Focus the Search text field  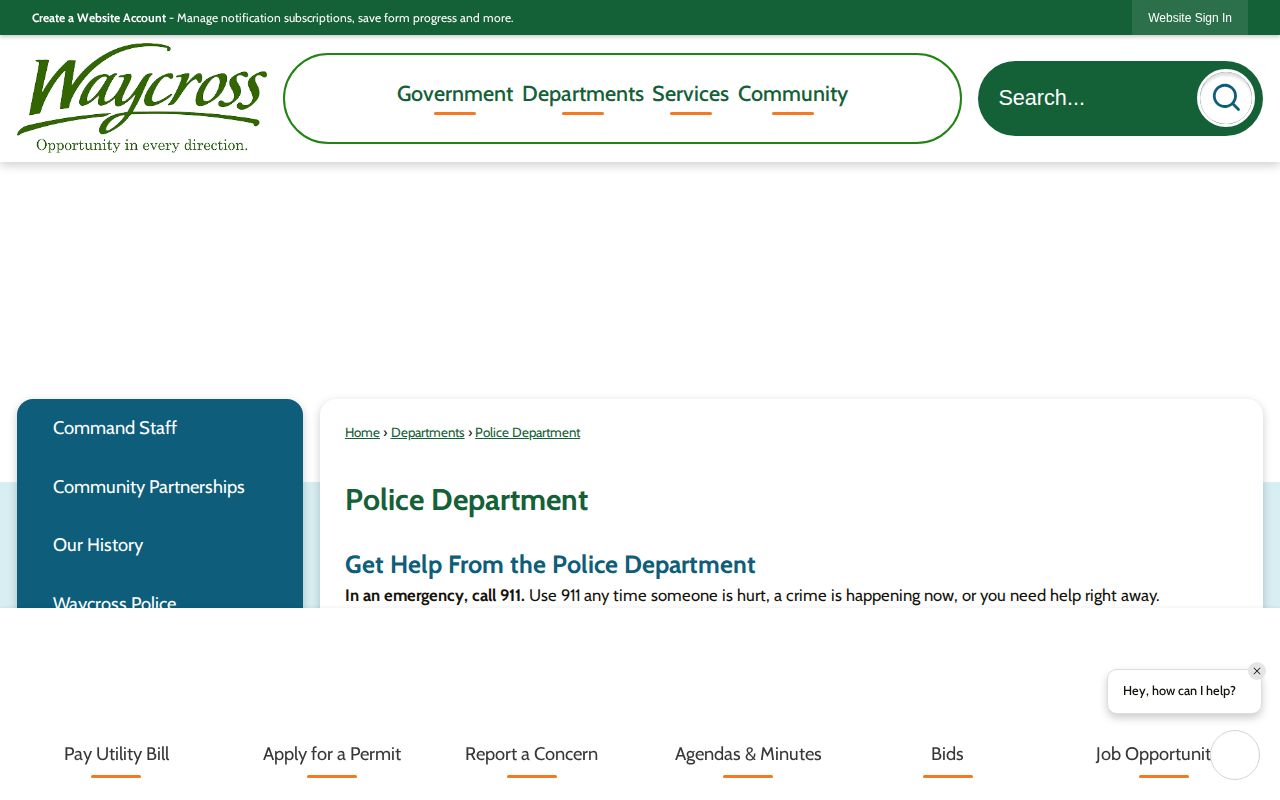1090,98
